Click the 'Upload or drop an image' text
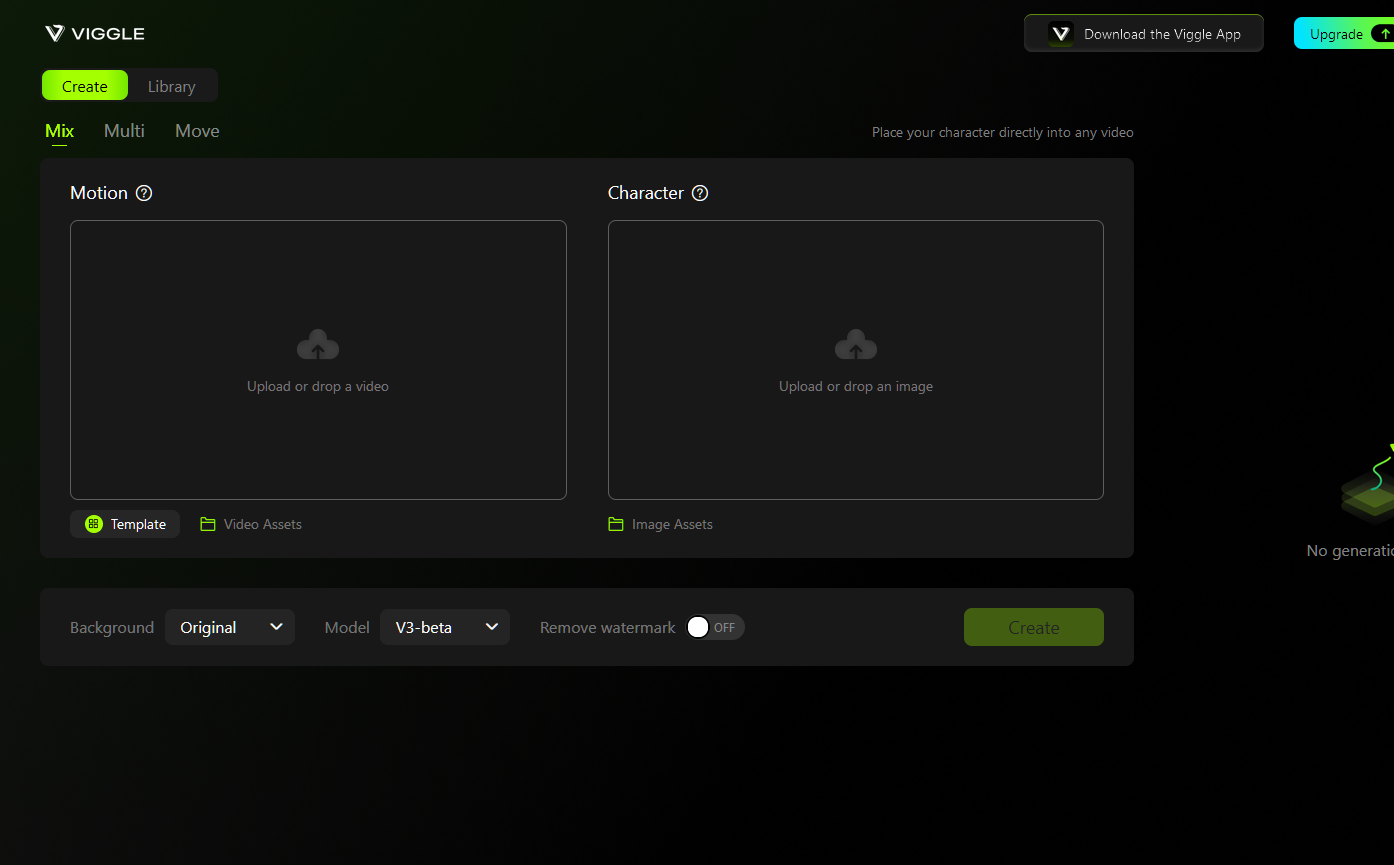Viewport: 1394px width, 865px height. [856, 386]
